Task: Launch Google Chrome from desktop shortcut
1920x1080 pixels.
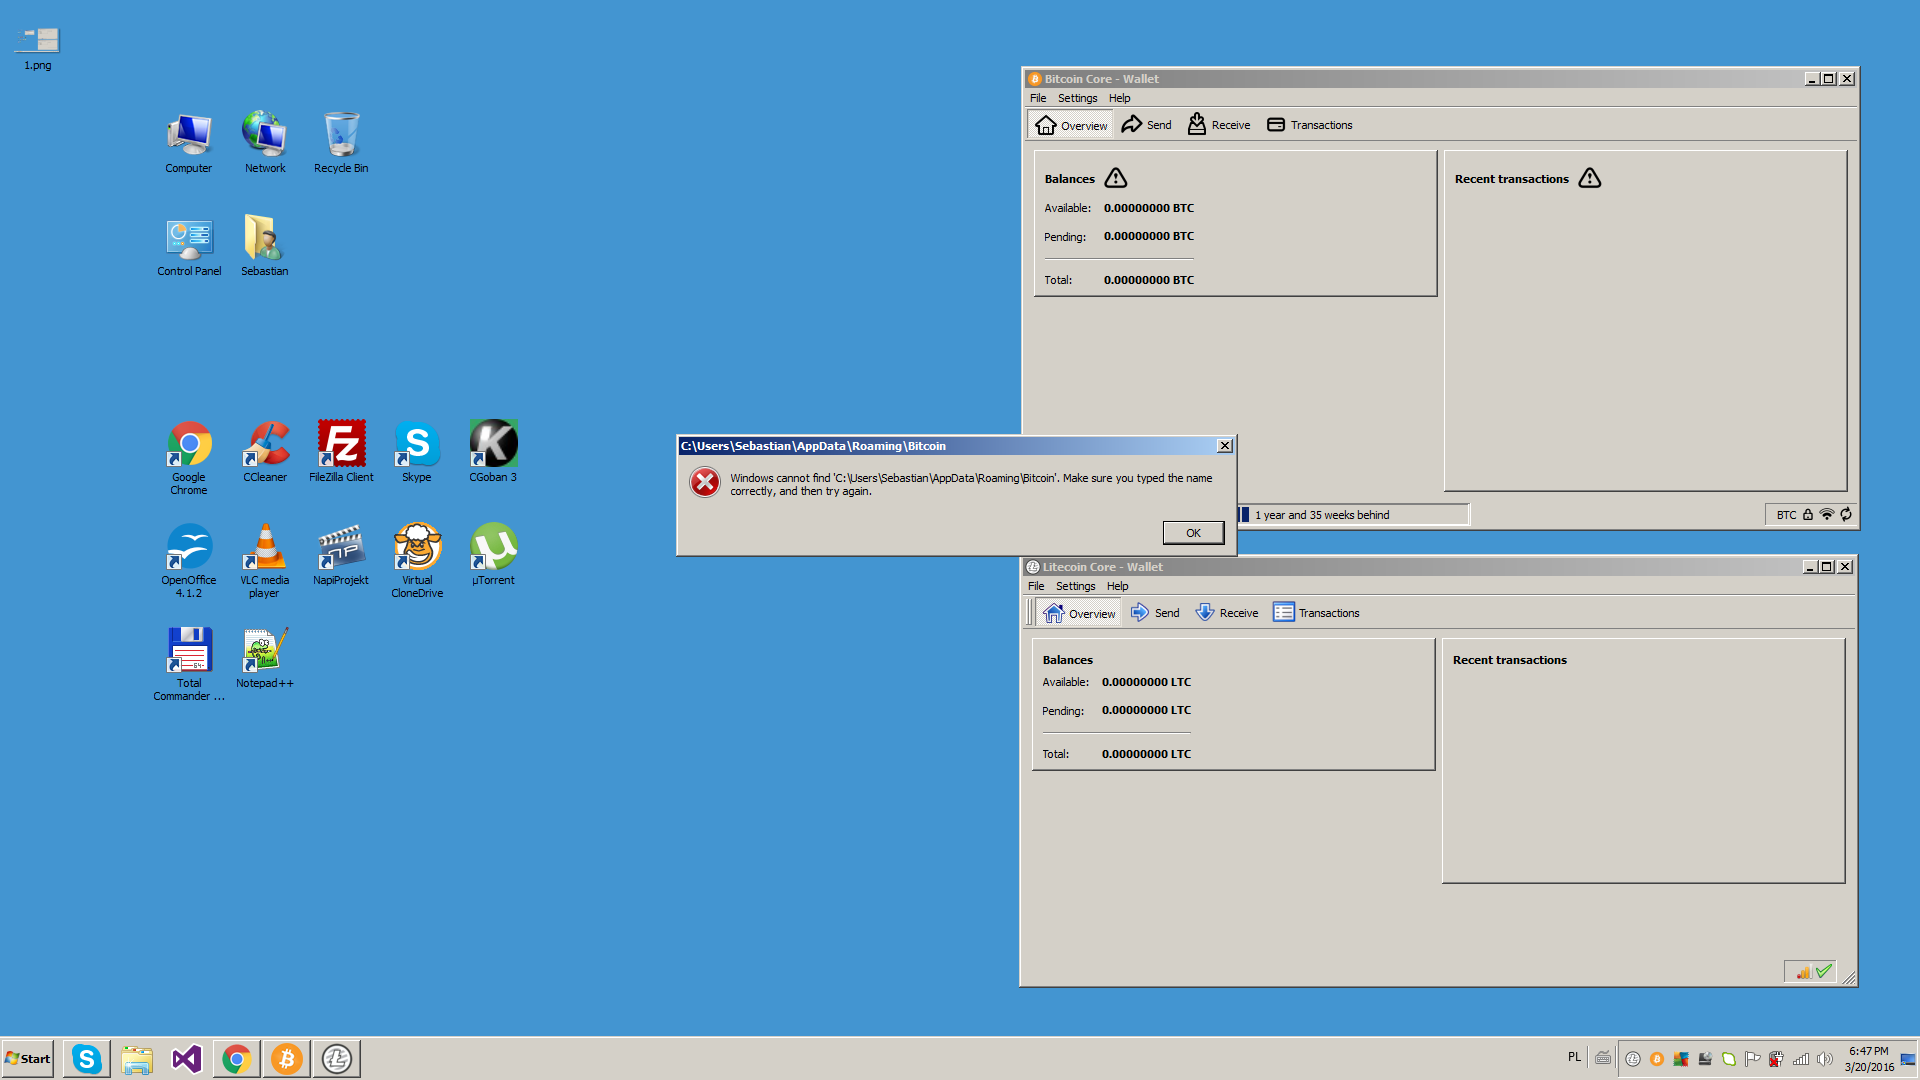Action: [x=189, y=457]
